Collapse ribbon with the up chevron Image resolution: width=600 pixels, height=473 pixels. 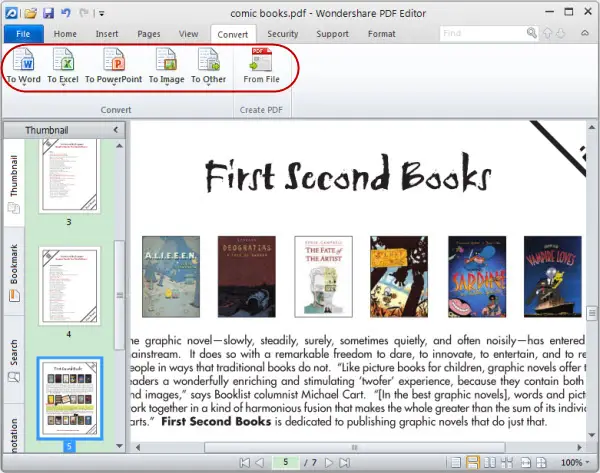click(x=585, y=33)
